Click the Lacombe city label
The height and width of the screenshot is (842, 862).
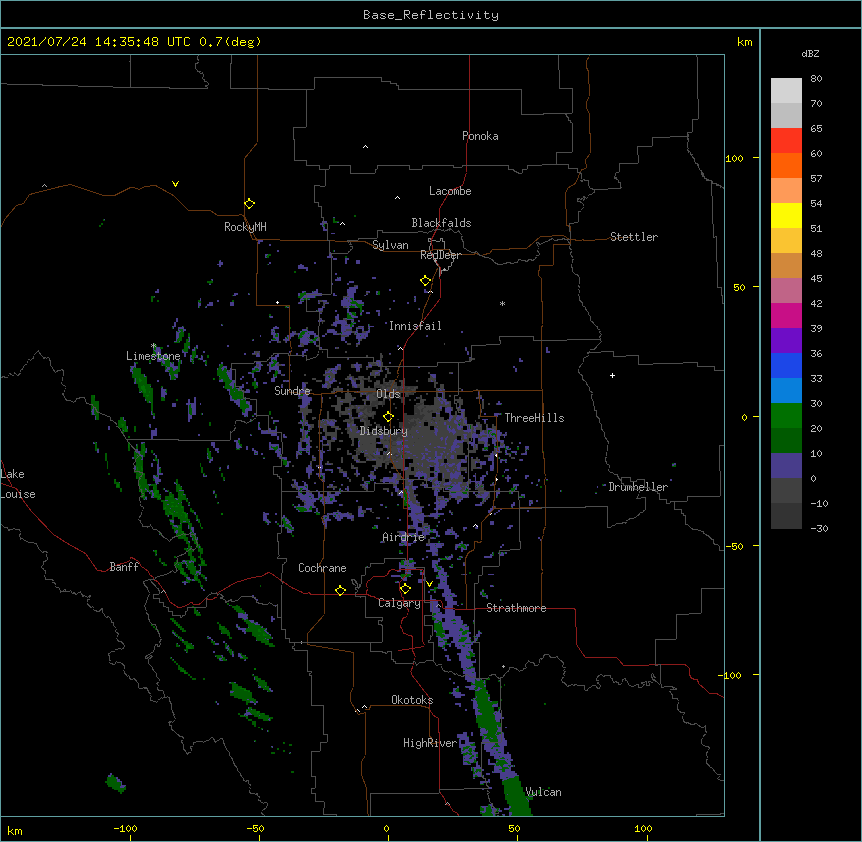click(450, 191)
